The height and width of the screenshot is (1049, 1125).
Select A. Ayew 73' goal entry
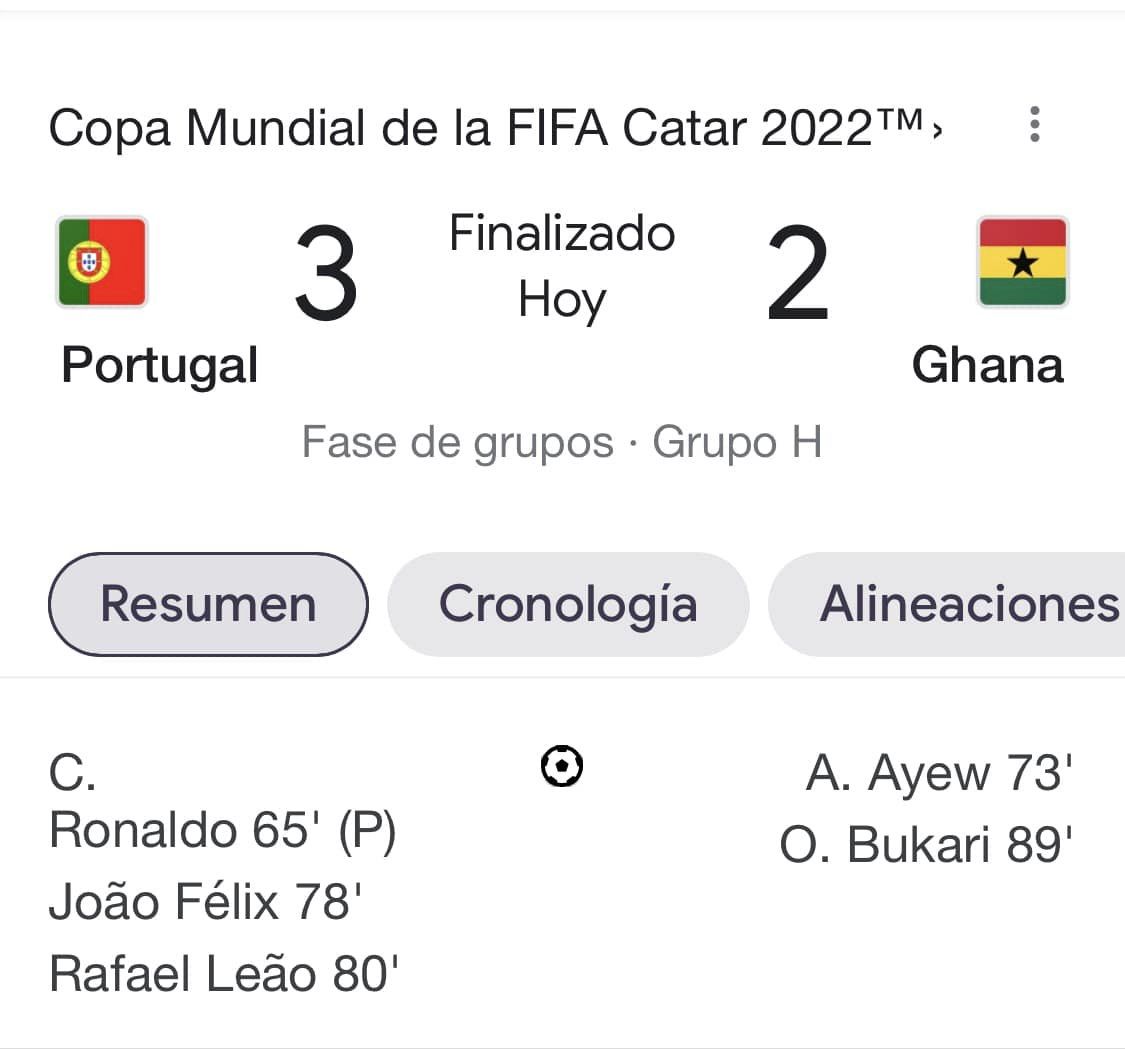tap(939, 773)
